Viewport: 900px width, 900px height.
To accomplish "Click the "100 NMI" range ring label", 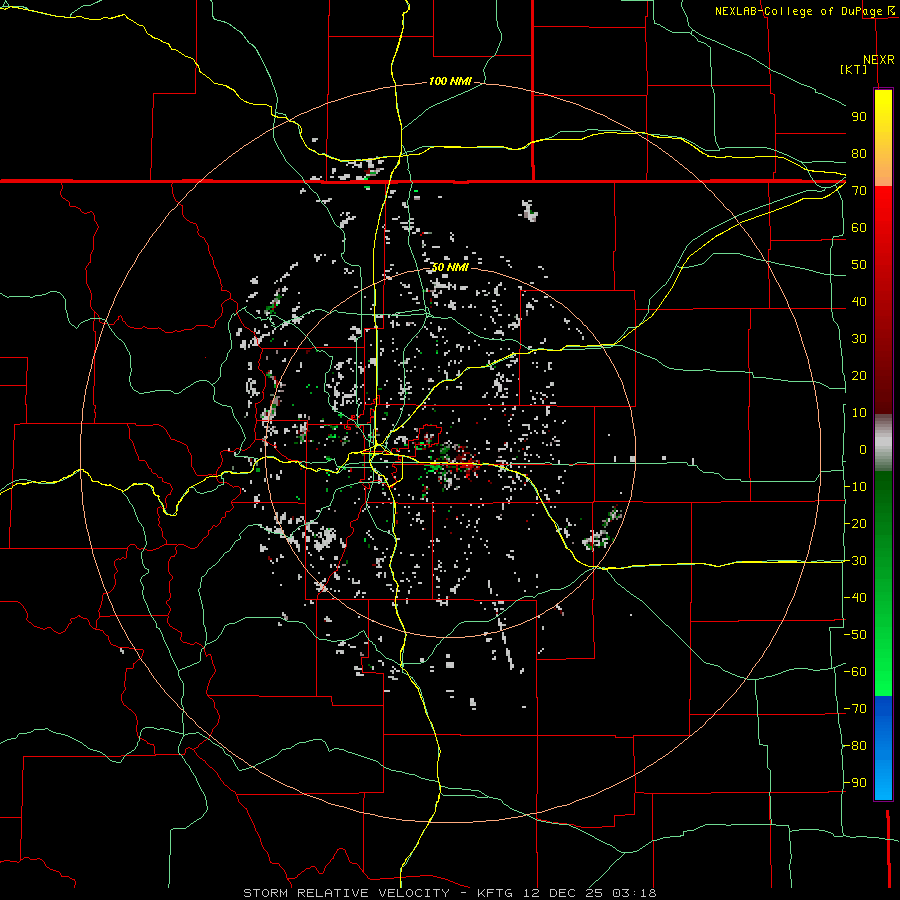I will pyautogui.click(x=450, y=81).
